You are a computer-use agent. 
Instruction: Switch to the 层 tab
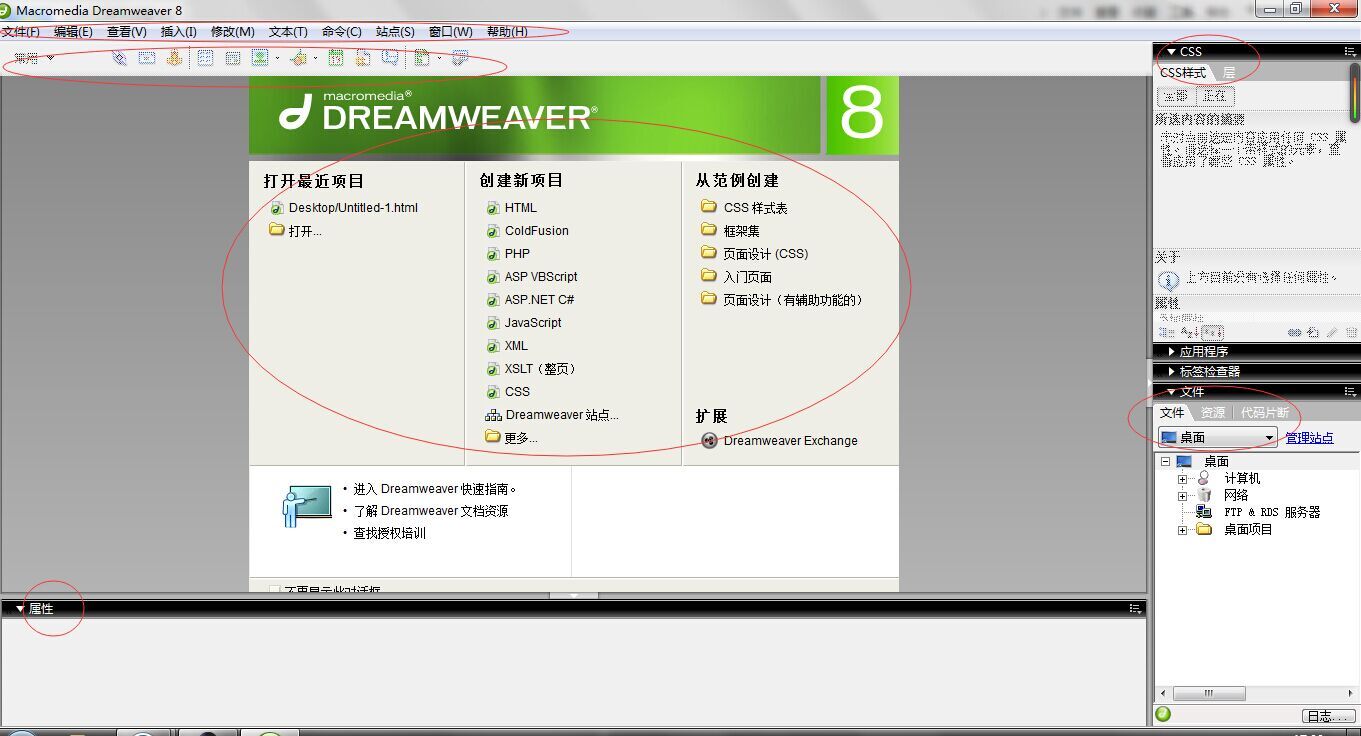point(1229,73)
